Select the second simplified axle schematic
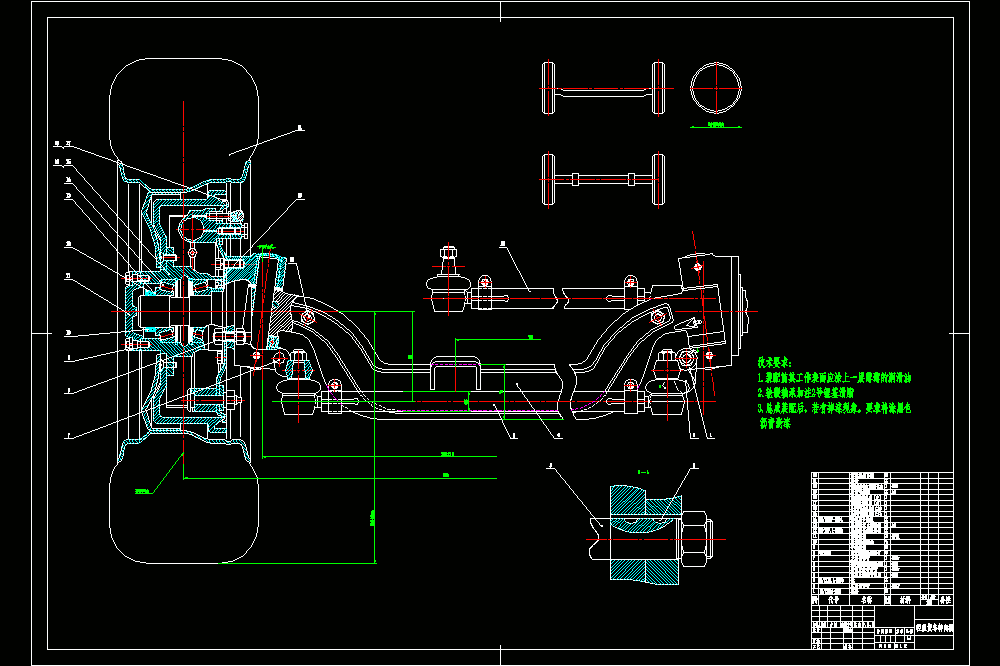1000x666 pixels. (603, 179)
